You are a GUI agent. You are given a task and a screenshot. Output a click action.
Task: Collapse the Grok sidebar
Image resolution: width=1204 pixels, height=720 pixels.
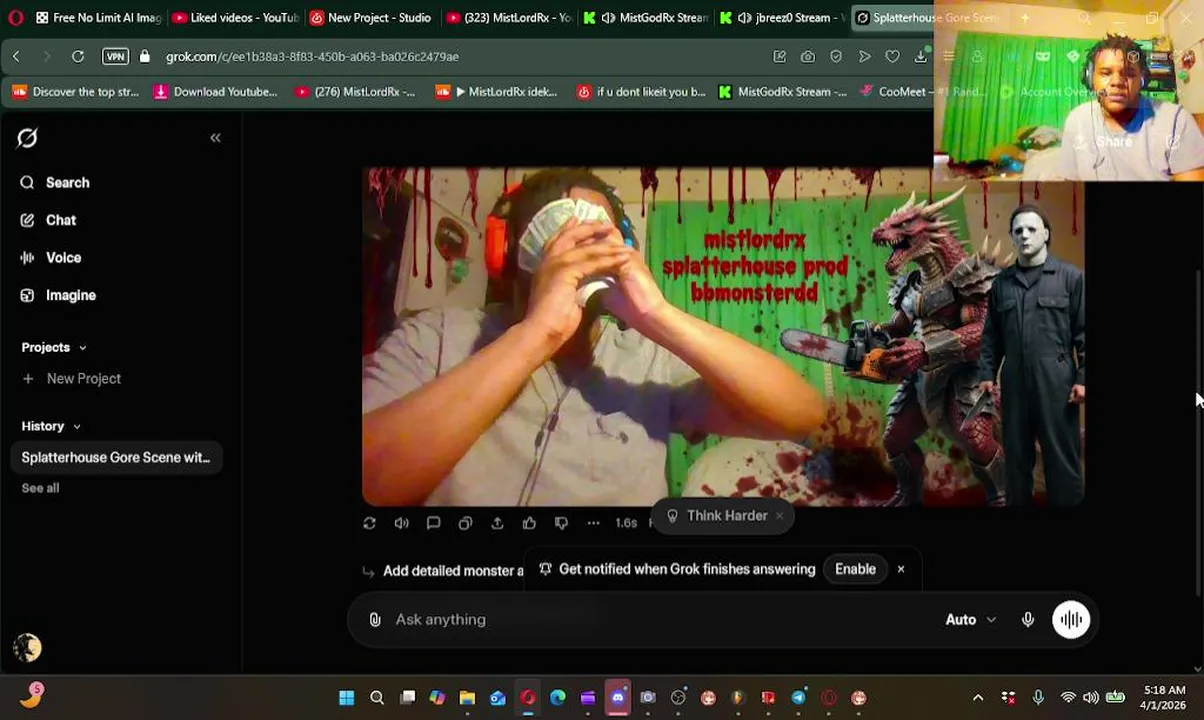(215, 138)
